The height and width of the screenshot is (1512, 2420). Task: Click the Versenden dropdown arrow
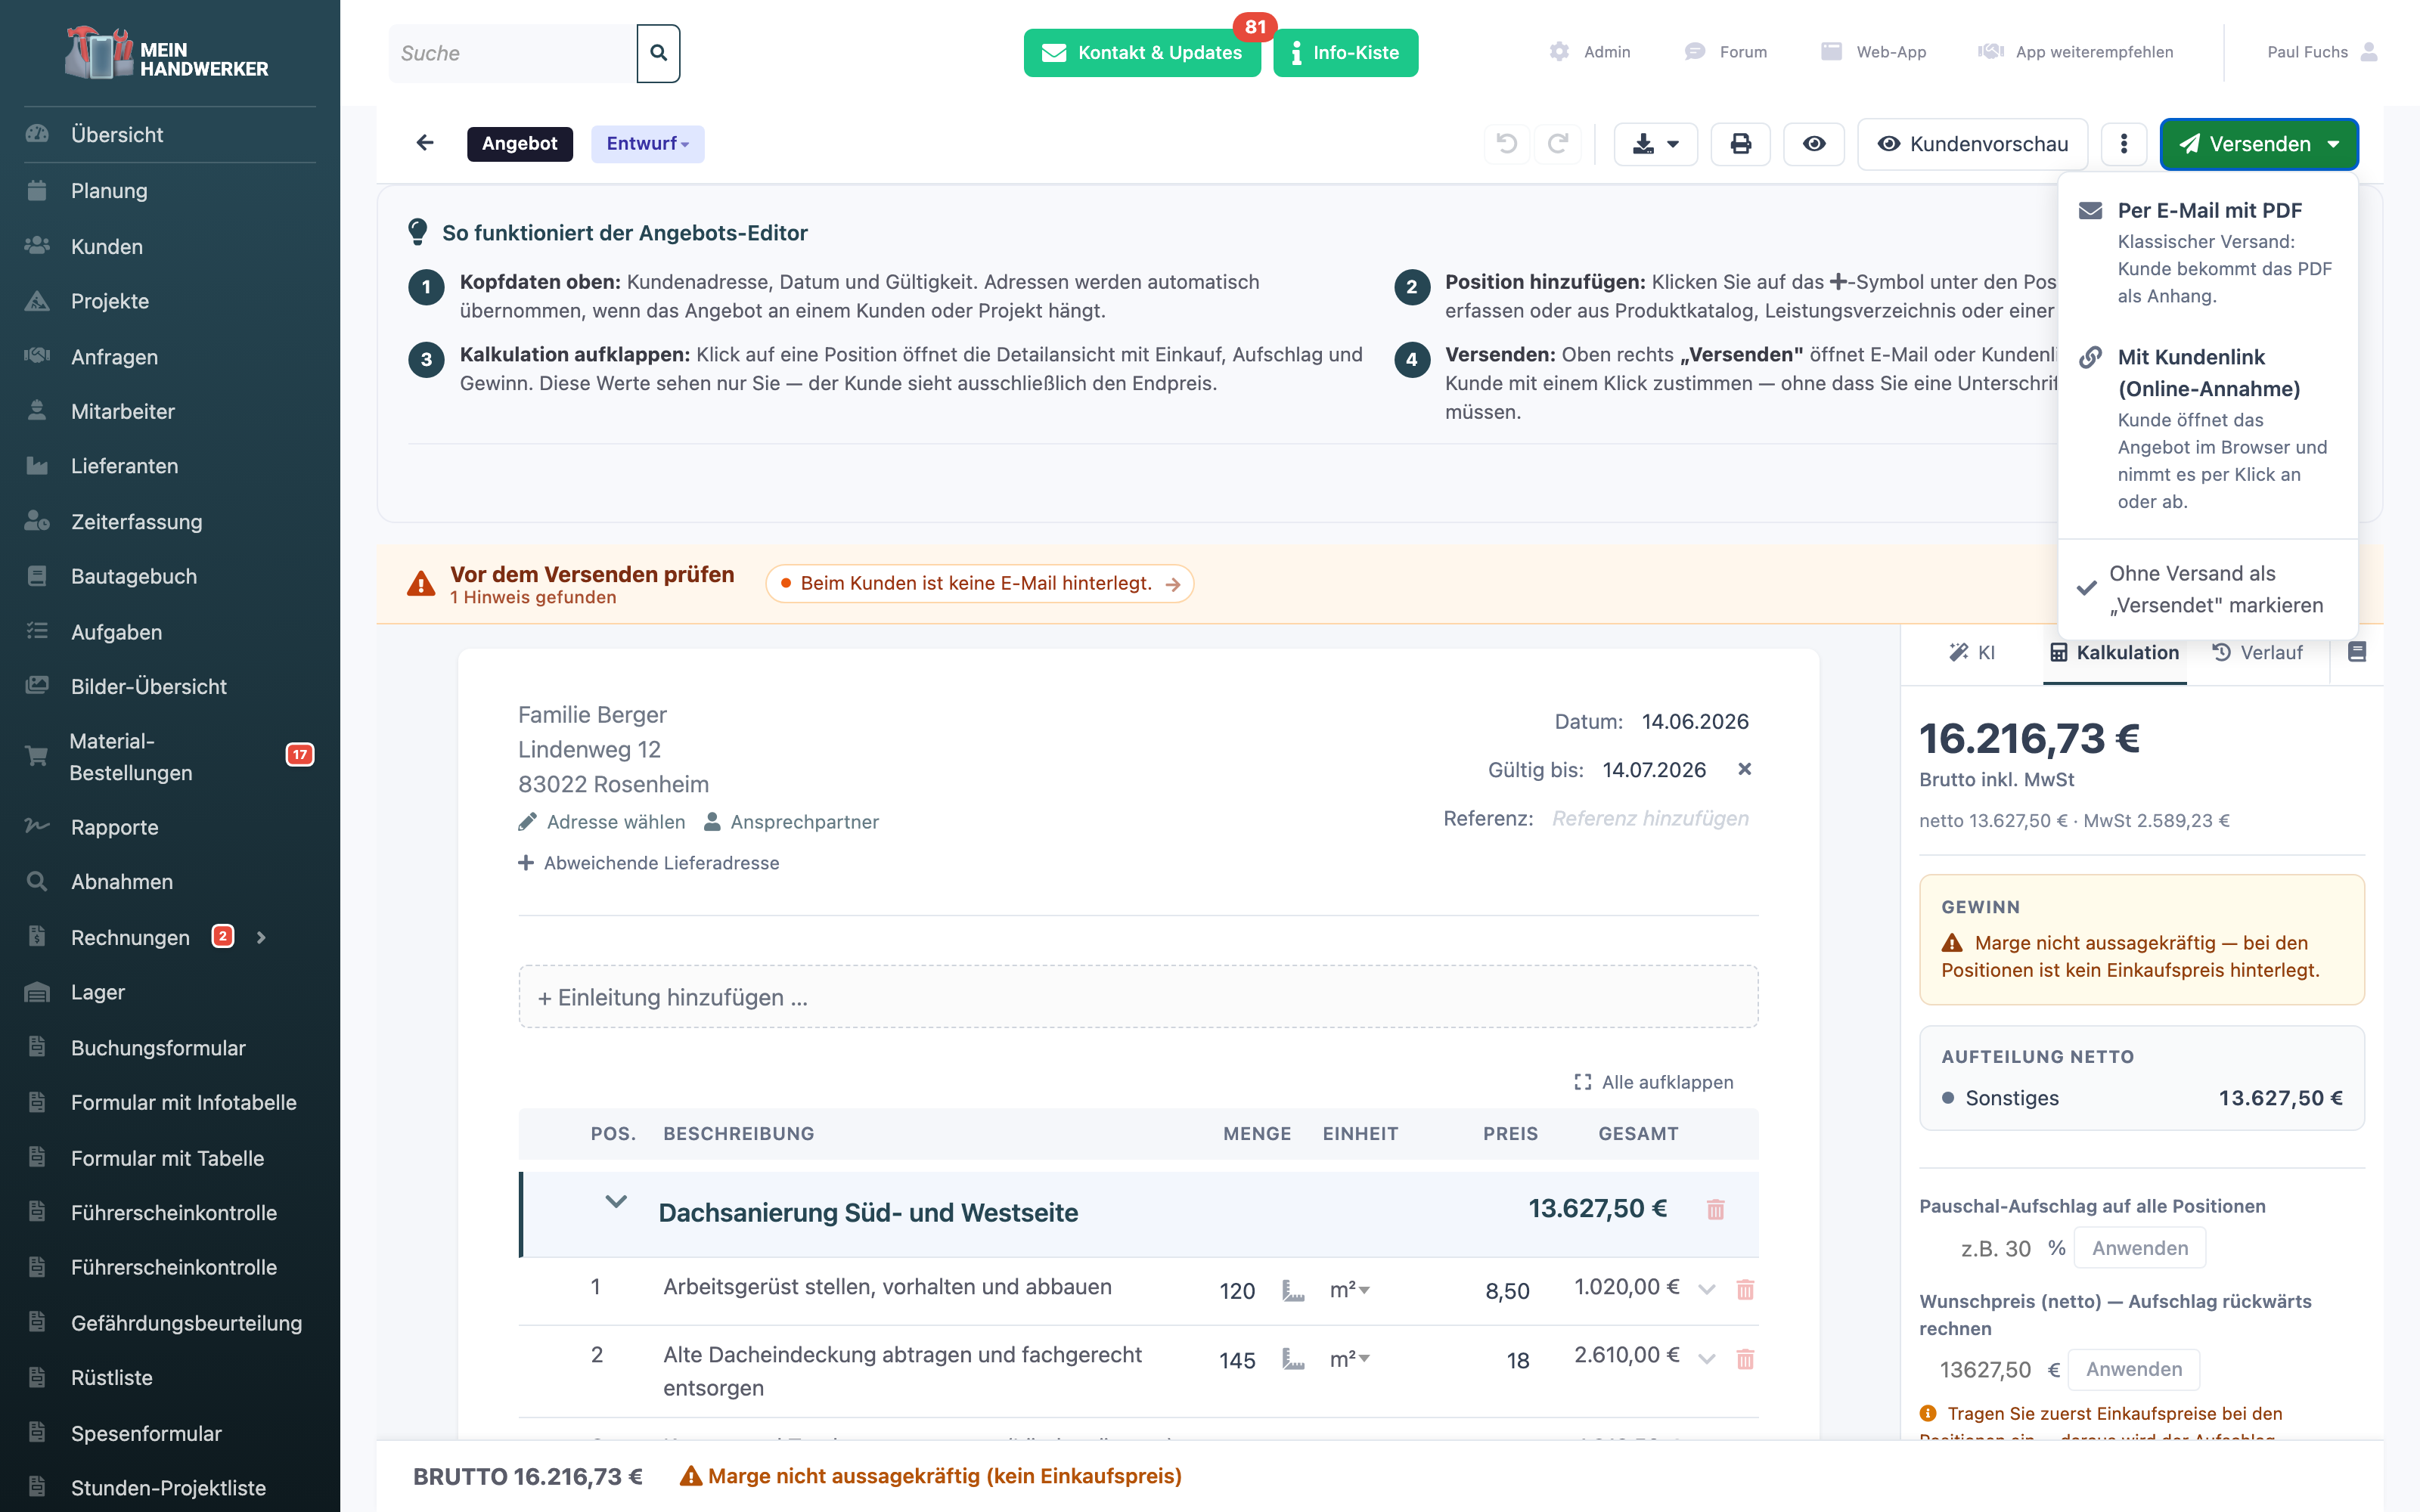(2333, 144)
